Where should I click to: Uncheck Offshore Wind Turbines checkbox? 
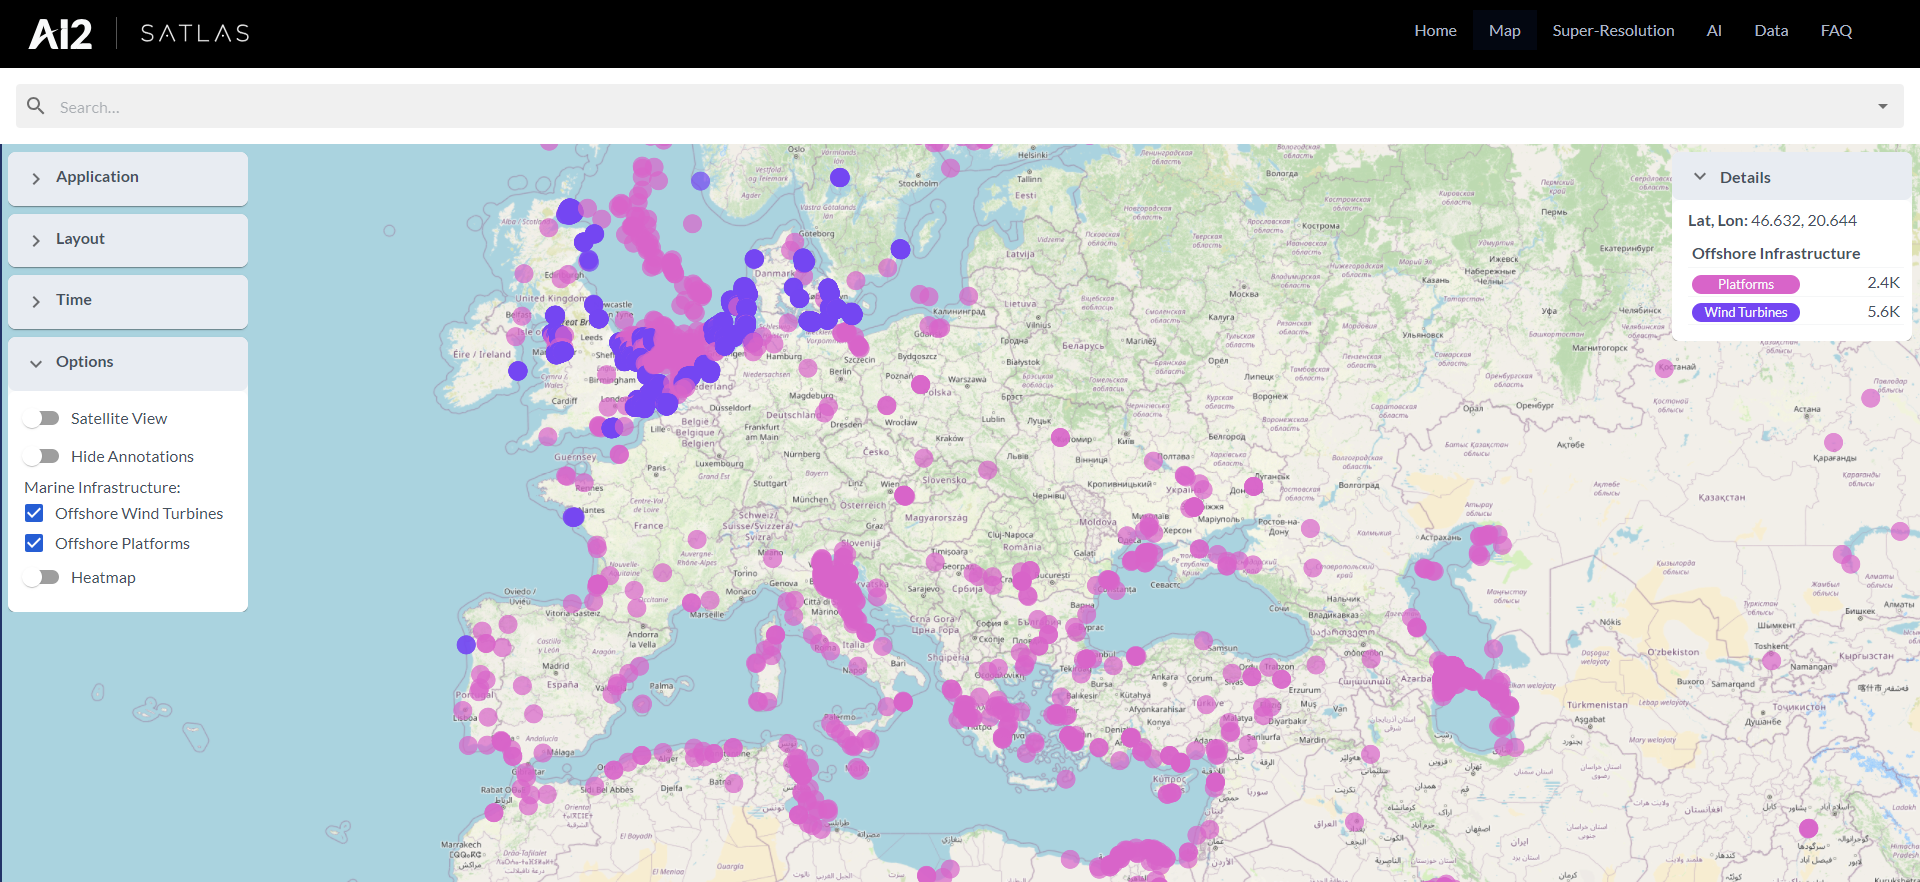[x=35, y=513]
